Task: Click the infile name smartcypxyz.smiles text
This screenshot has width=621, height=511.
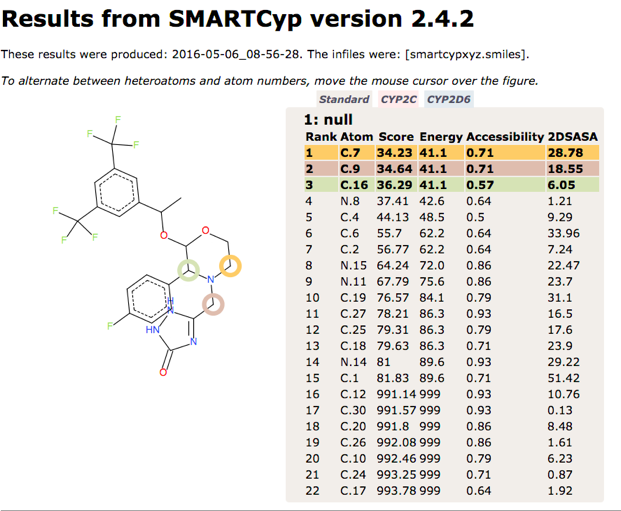Action: point(467,54)
